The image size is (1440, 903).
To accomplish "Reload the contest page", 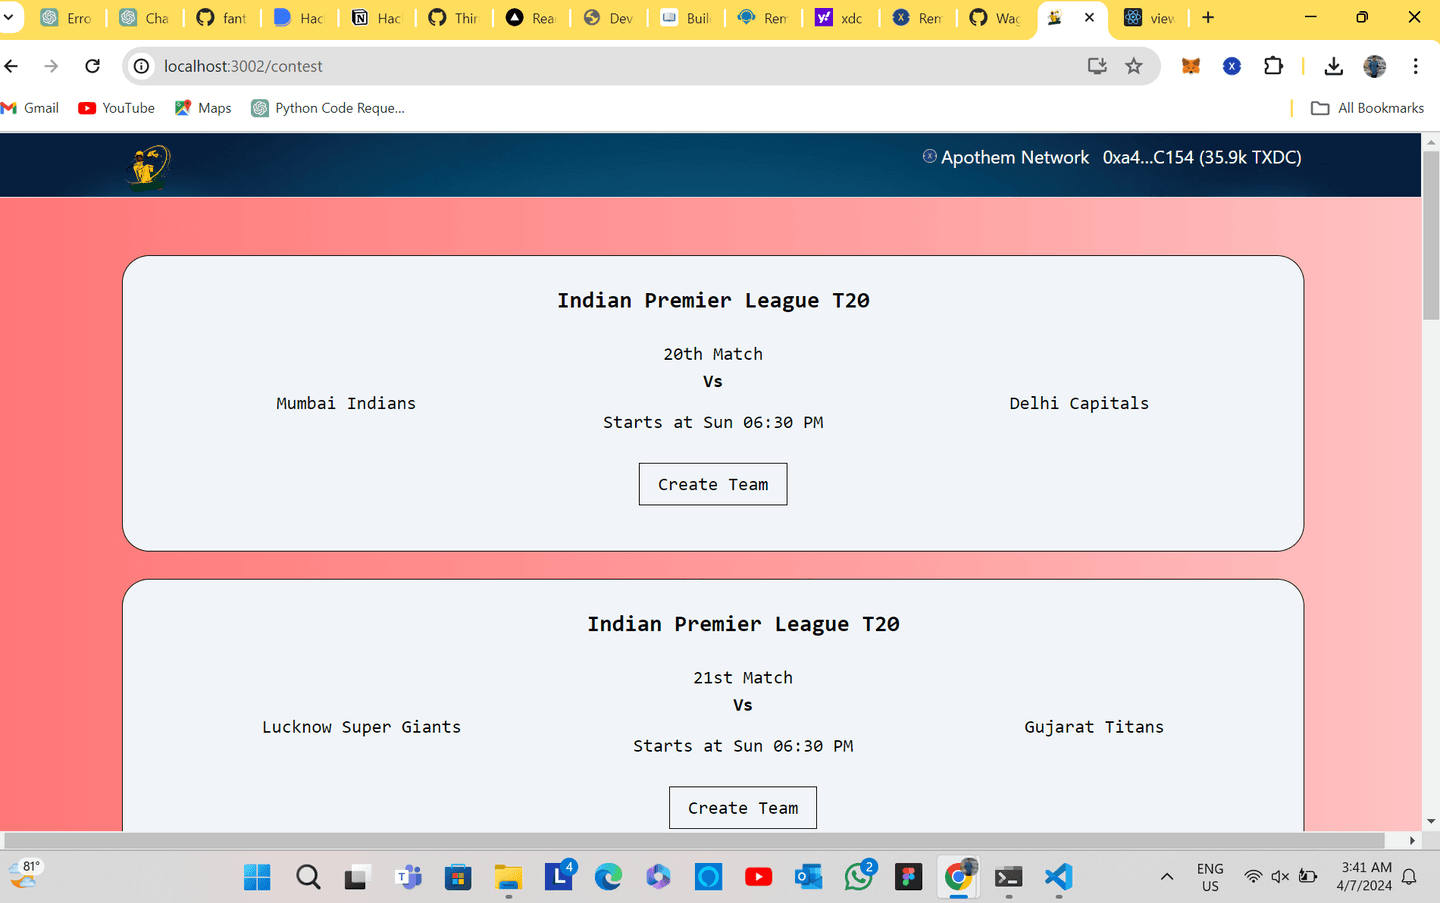I will 92,66.
